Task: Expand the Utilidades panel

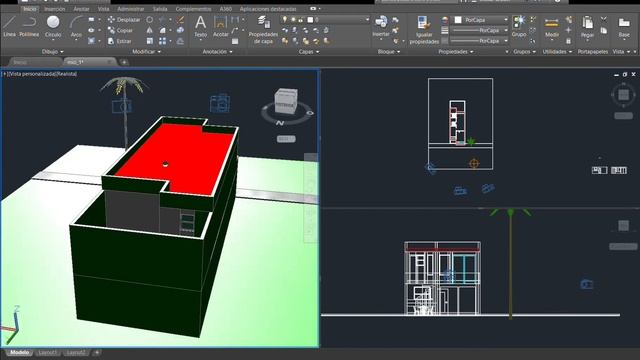Action: 557,52
